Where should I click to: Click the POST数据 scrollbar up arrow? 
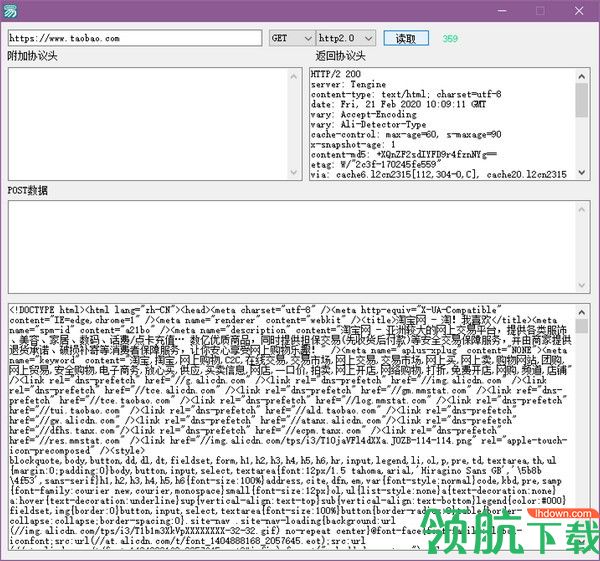tap(582, 209)
